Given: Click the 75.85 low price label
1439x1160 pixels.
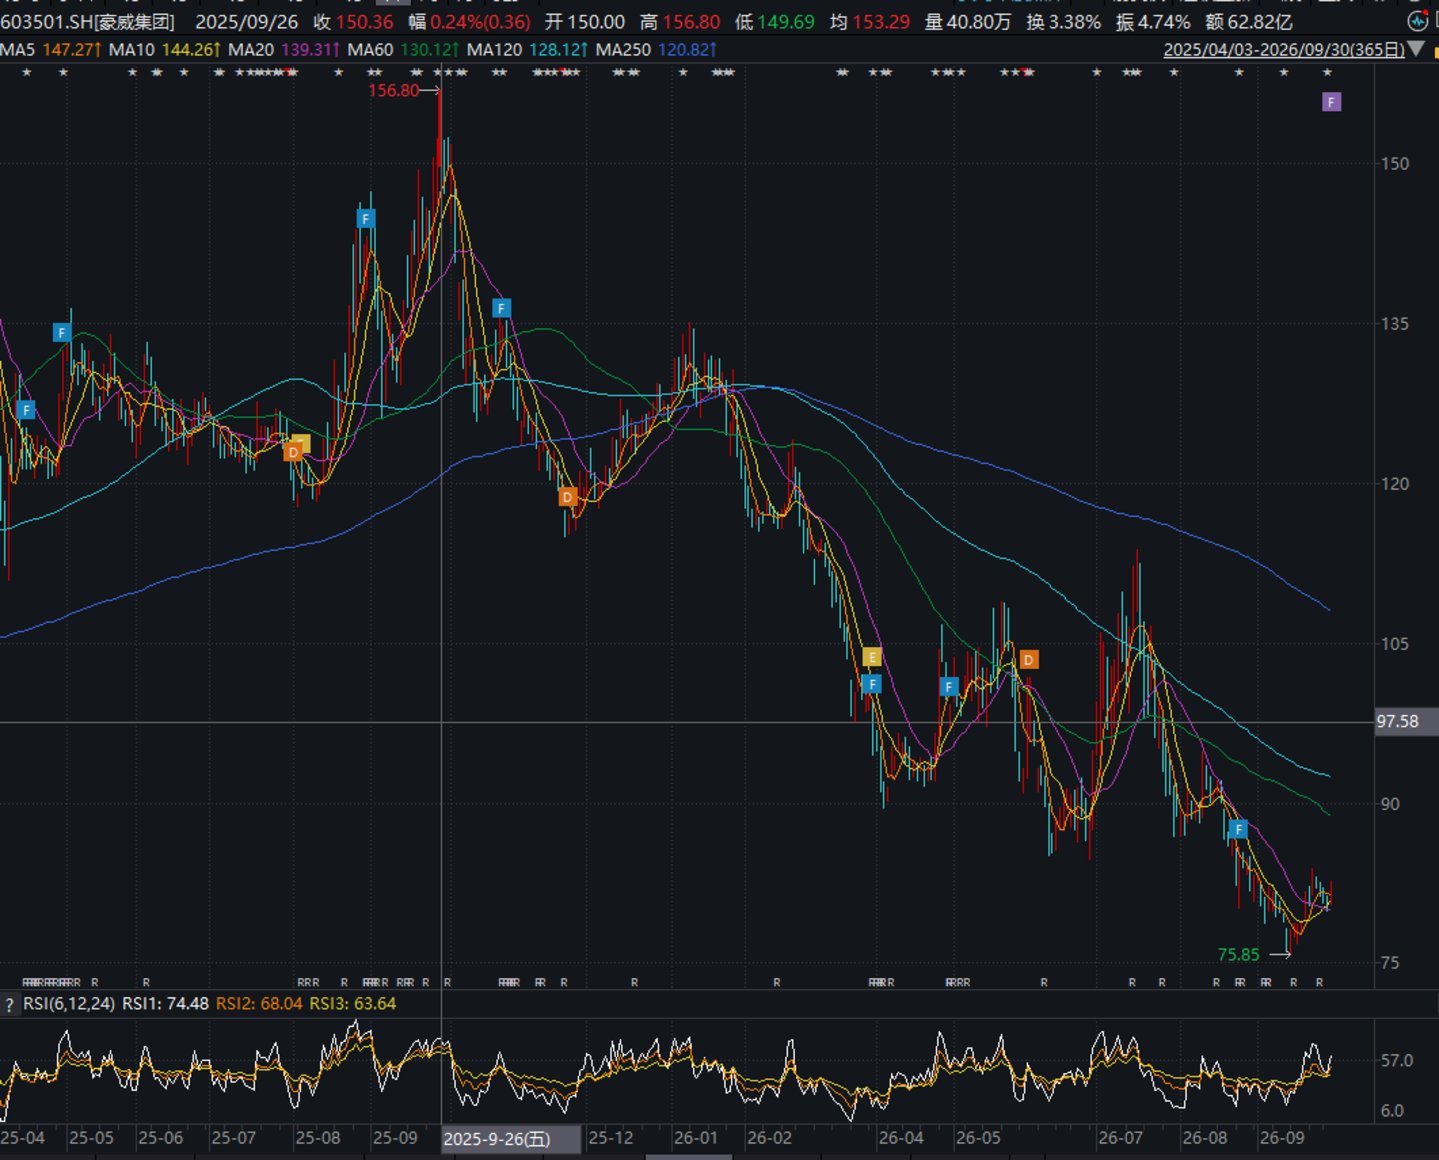Looking at the screenshot, I should tap(1238, 954).
